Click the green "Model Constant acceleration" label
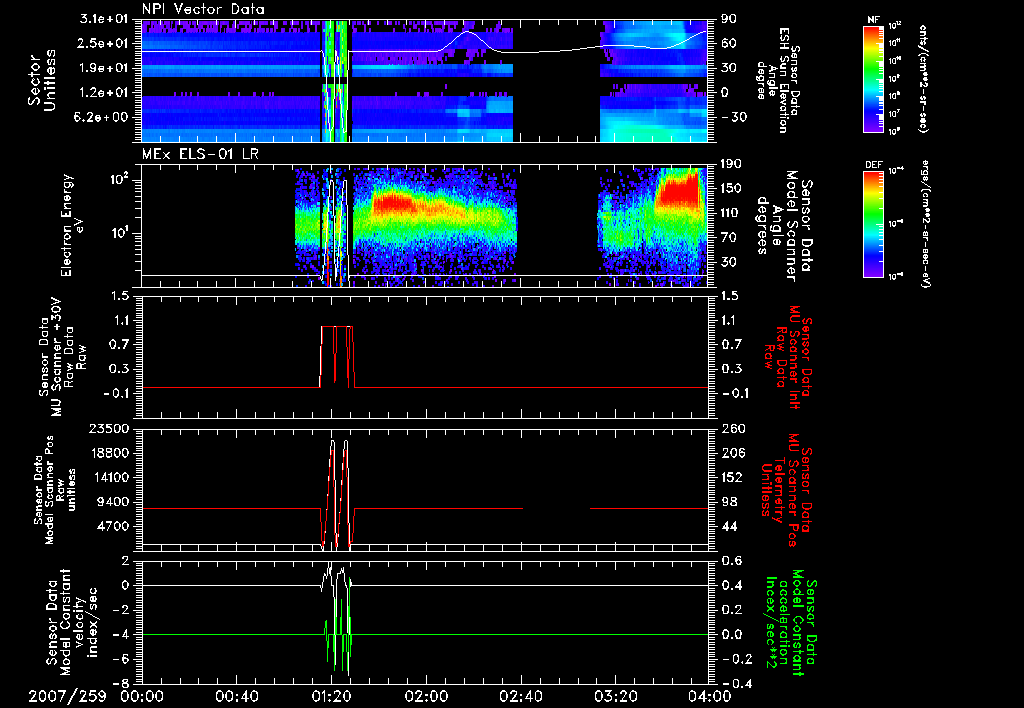The height and width of the screenshot is (708, 1024). 790,622
